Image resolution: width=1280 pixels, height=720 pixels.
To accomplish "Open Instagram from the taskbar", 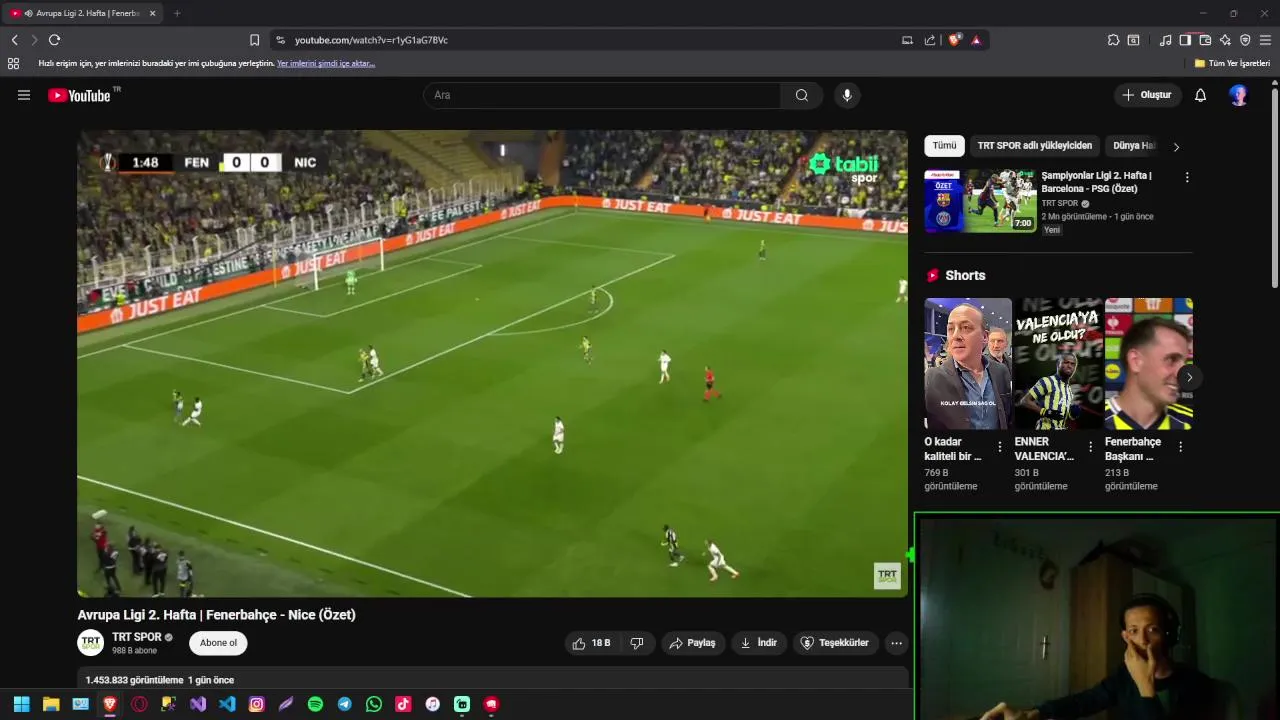I will point(256,704).
